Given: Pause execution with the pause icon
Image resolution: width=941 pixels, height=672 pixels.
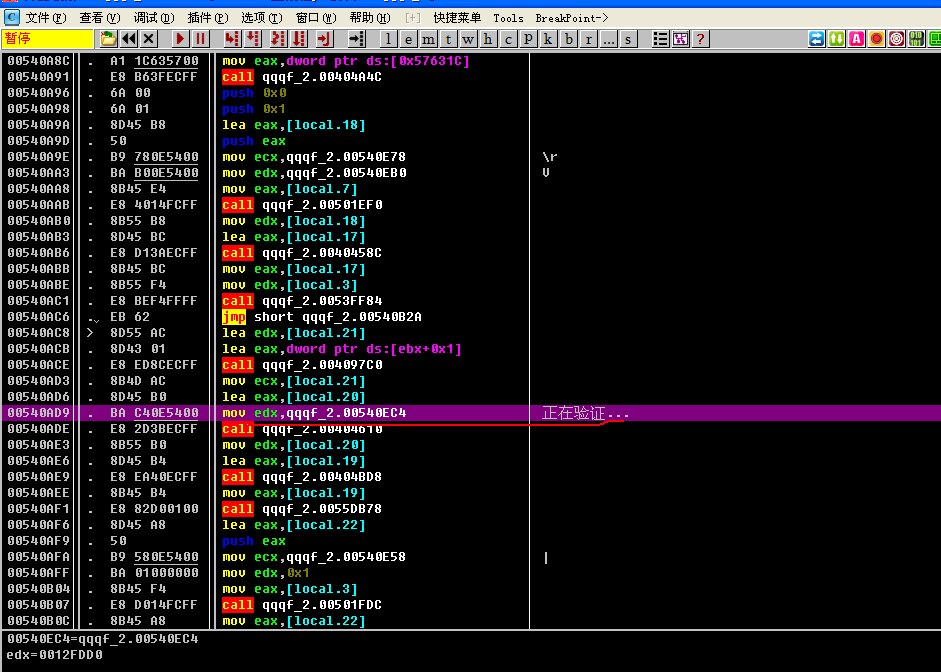Looking at the screenshot, I should tap(200, 39).
